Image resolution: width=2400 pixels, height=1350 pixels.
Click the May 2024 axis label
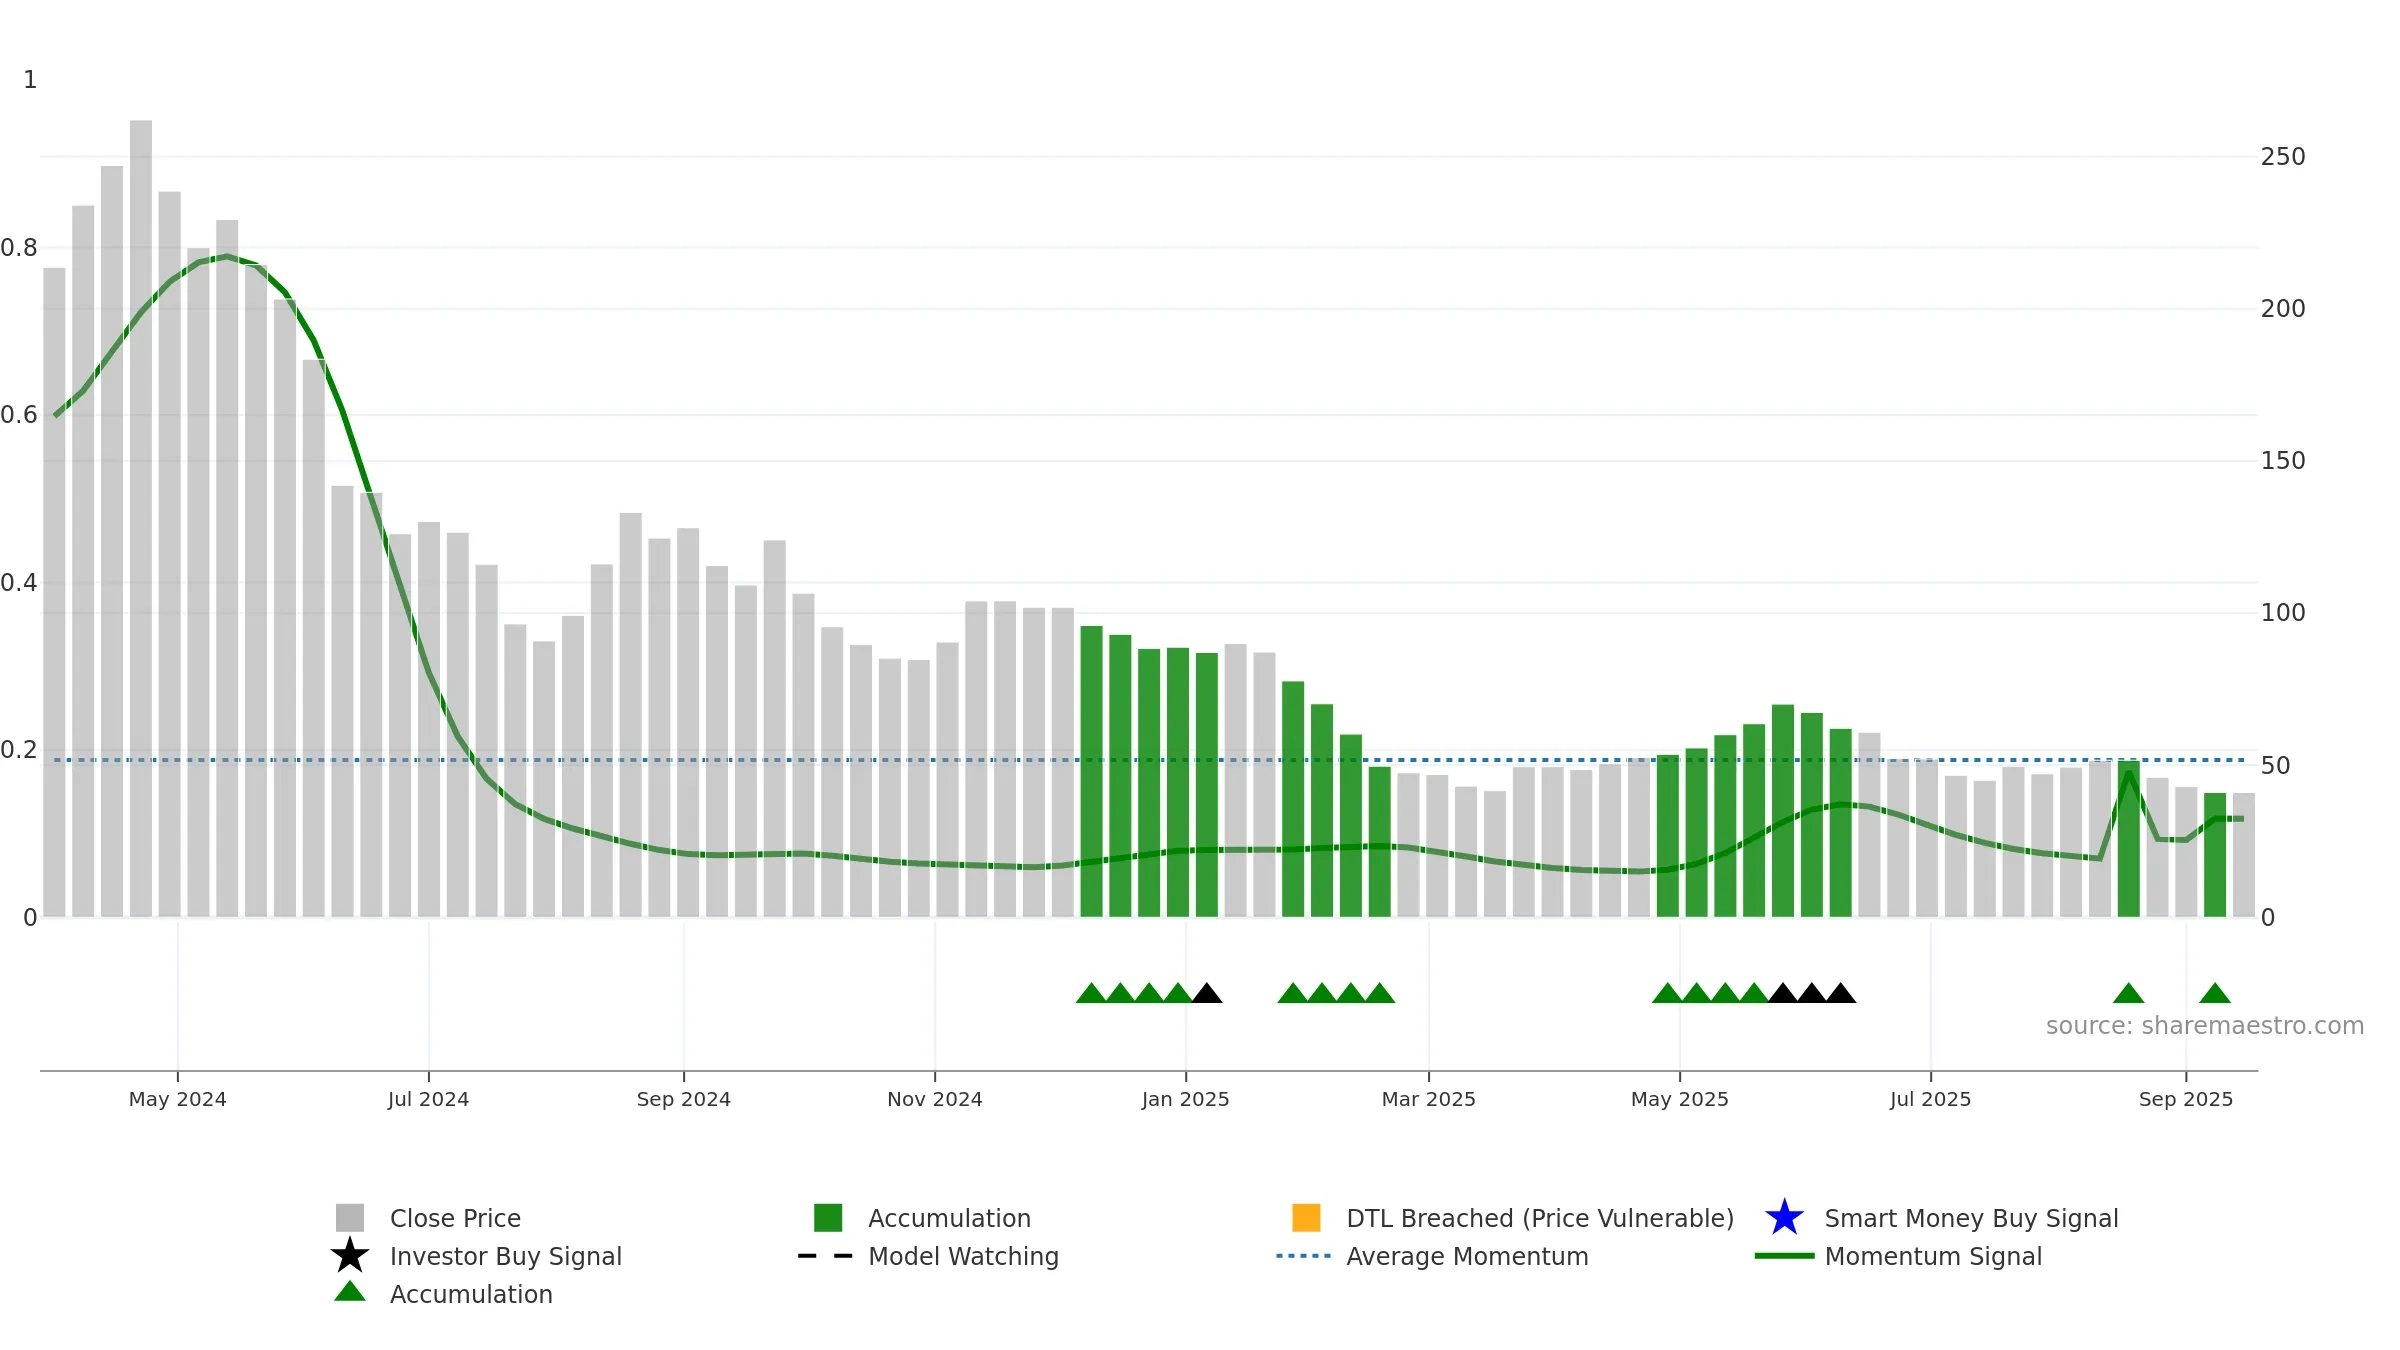click(178, 1099)
